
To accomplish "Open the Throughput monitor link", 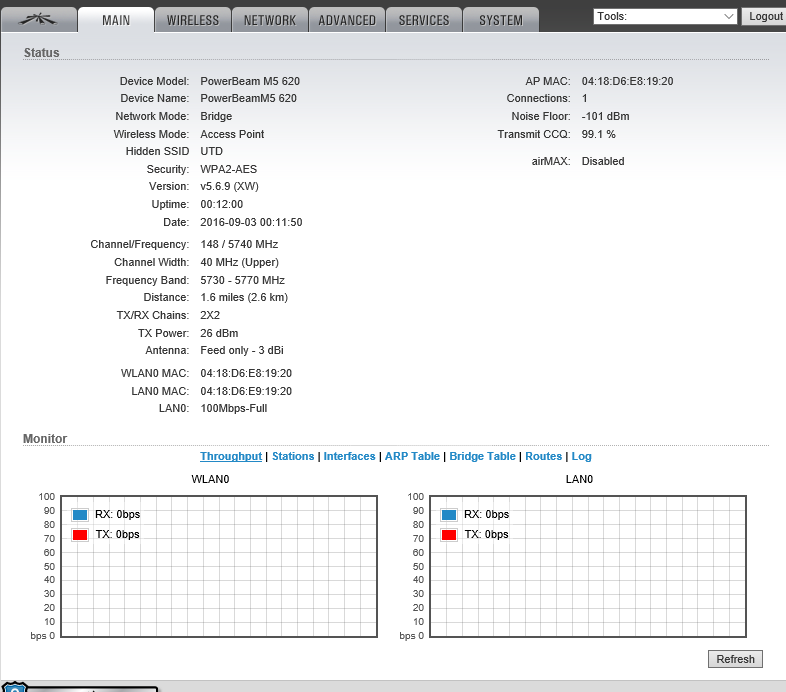I will pyautogui.click(x=231, y=456).
